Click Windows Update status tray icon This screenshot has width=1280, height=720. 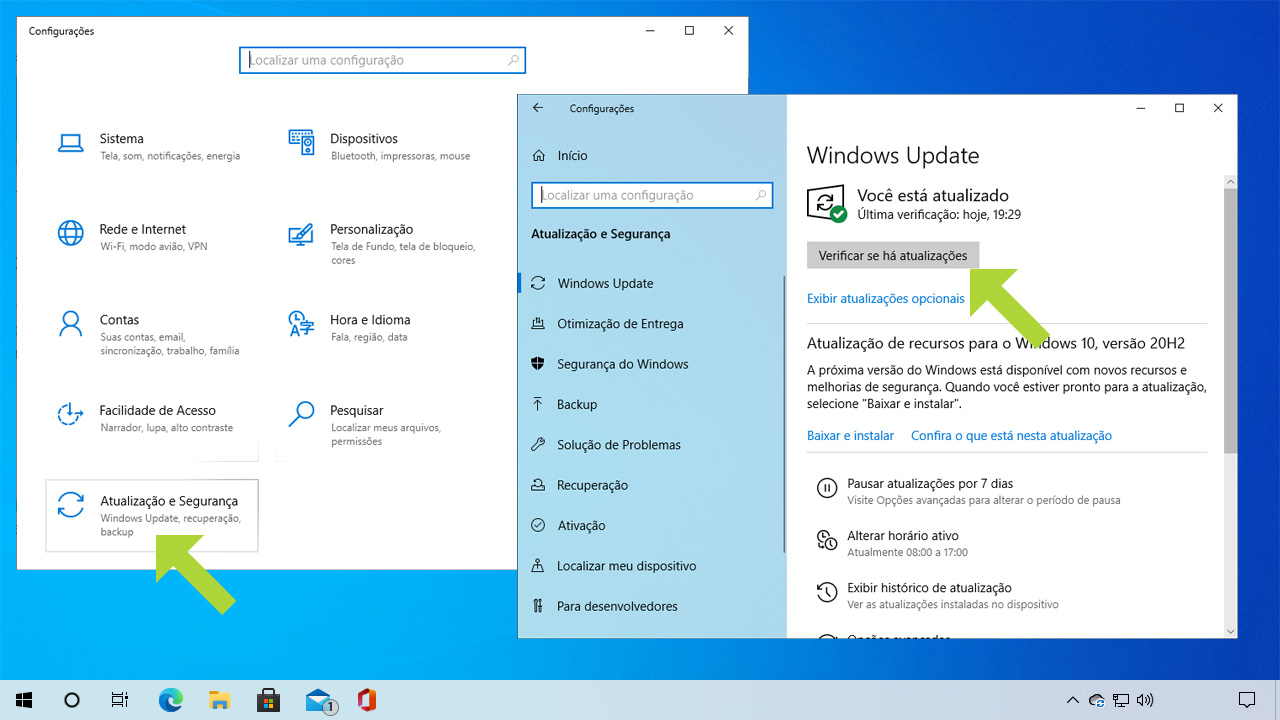click(x=1097, y=700)
